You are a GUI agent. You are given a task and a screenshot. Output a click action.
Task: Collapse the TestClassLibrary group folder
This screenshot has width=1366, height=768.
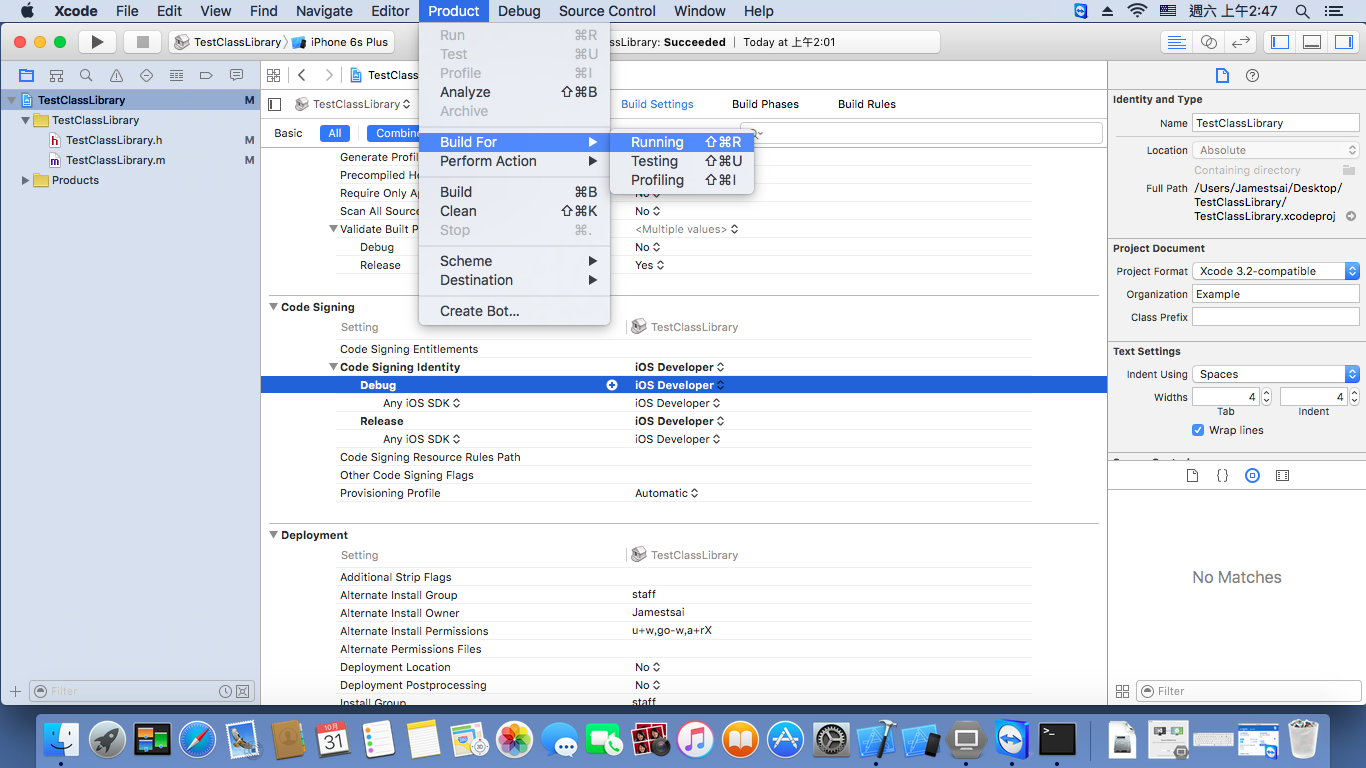pos(26,120)
